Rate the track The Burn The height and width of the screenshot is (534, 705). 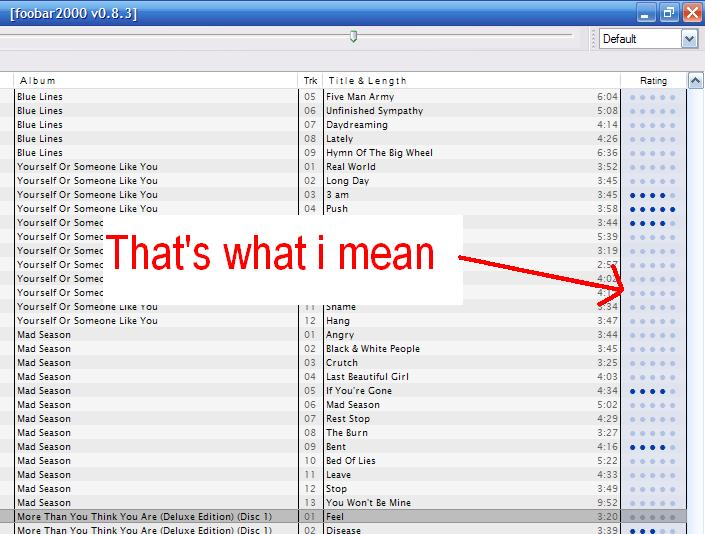coord(653,433)
